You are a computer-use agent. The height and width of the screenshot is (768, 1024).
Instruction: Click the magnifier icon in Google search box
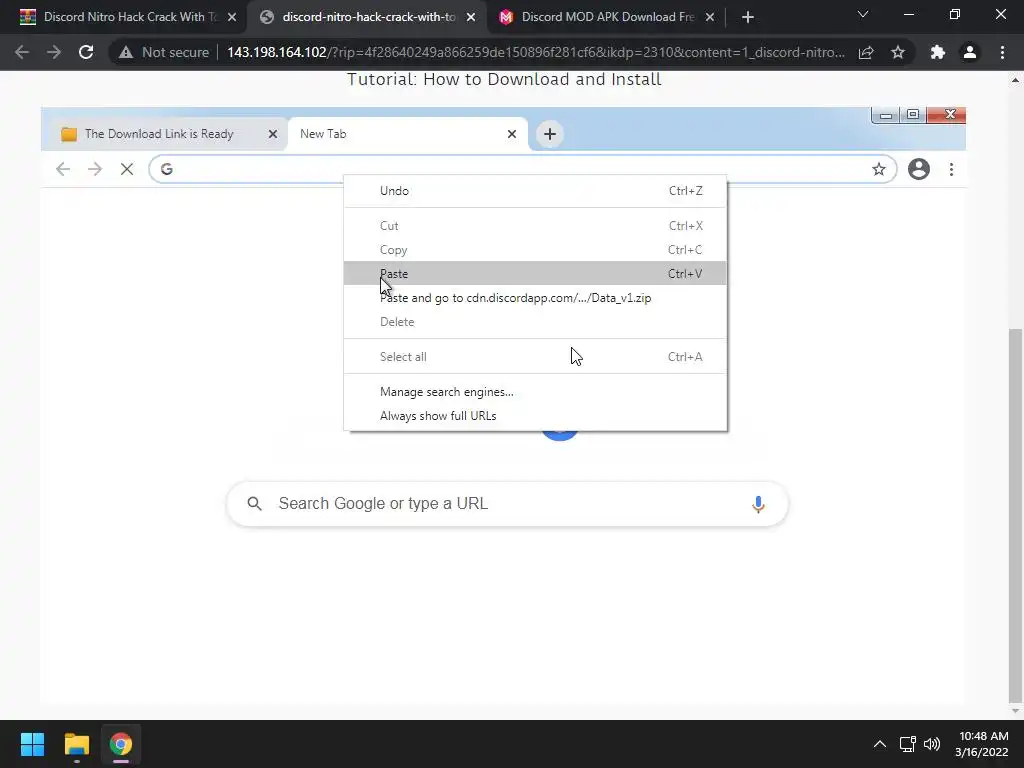[255, 504]
